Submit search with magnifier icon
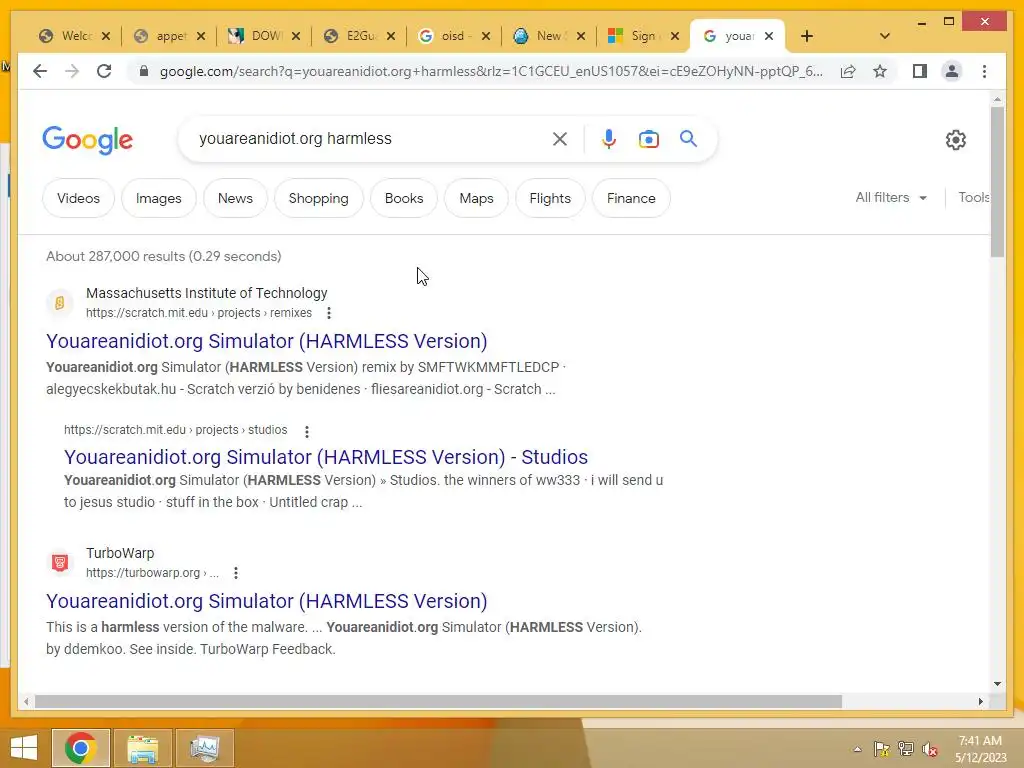The height and width of the screenshot is (768, 1024). [688, 138]
